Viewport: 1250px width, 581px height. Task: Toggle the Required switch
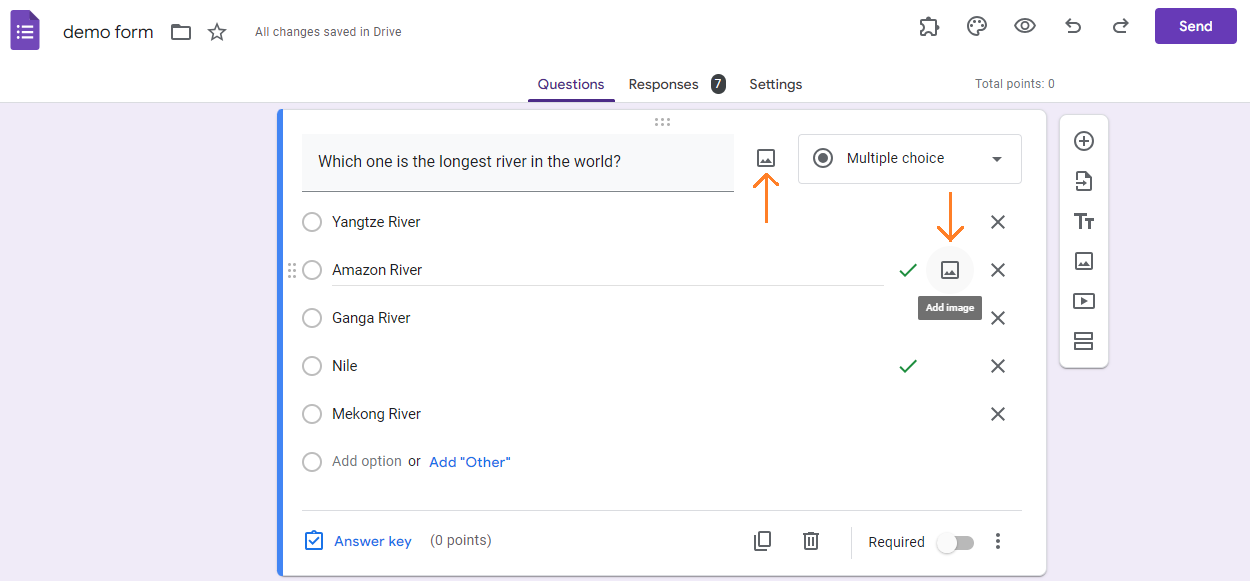click(954, 542)
